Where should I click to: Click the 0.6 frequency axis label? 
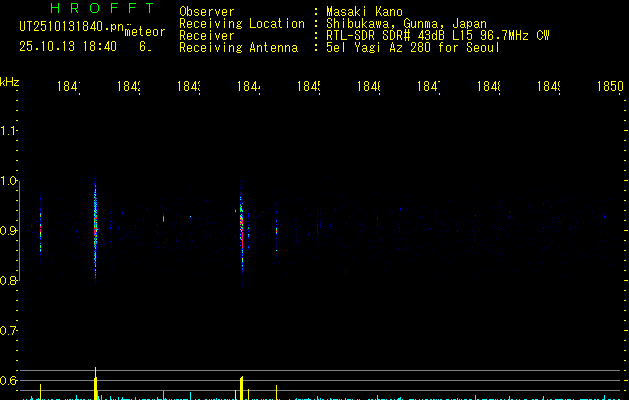[9, 381]
